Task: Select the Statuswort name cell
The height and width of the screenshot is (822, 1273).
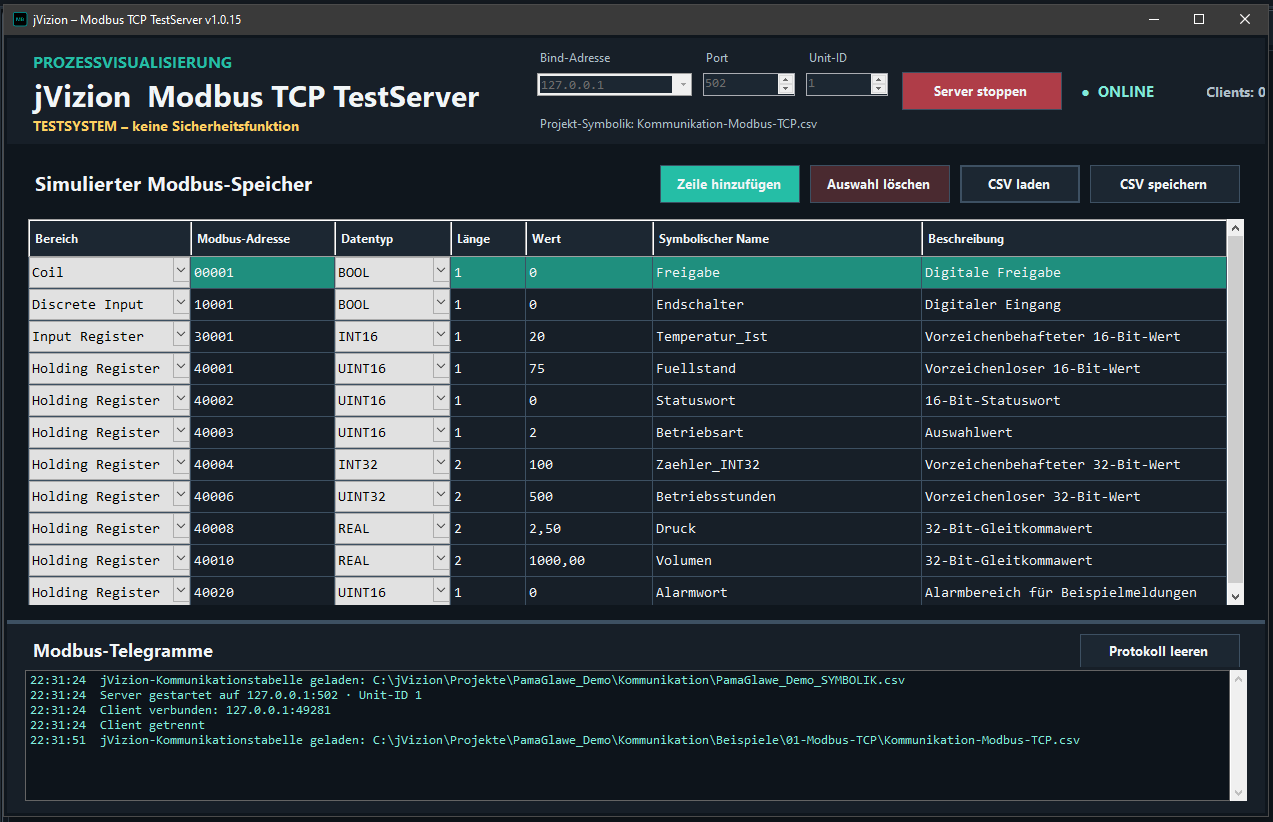Action: tap(787, 400)
